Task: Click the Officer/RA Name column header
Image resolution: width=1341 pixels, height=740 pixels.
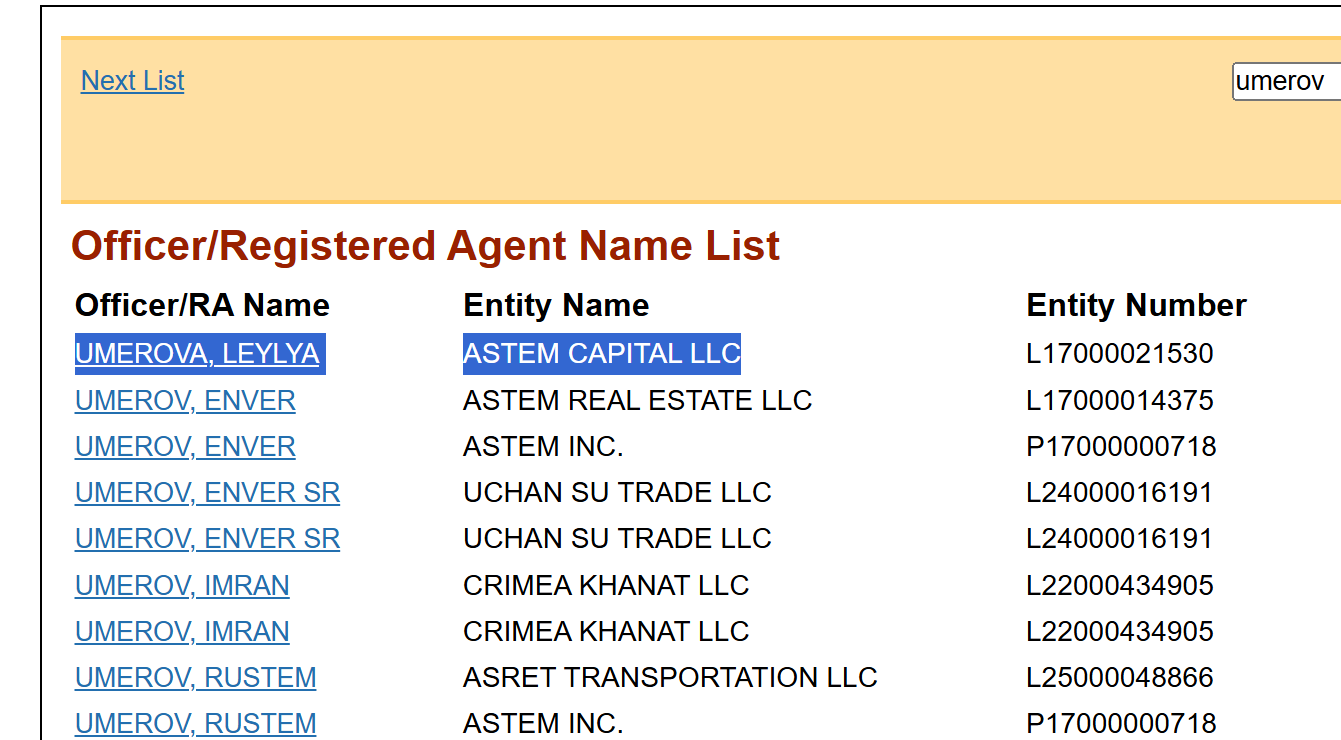Action: coord(202,305)
